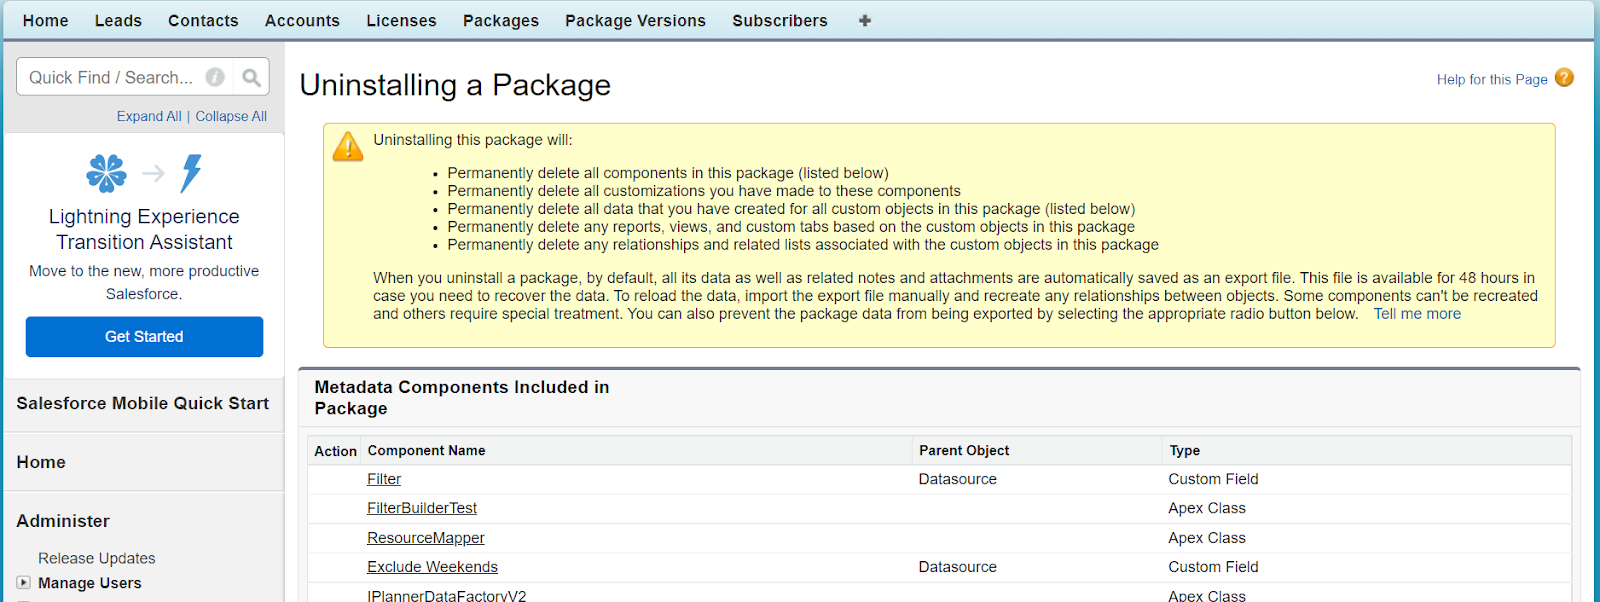Click the orange help question mark icon
This screenshot has height=602, width=1600.
1564,78
